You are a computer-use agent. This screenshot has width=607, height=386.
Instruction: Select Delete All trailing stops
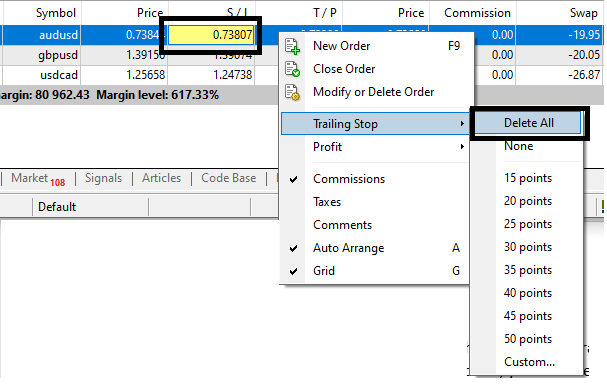528,123
